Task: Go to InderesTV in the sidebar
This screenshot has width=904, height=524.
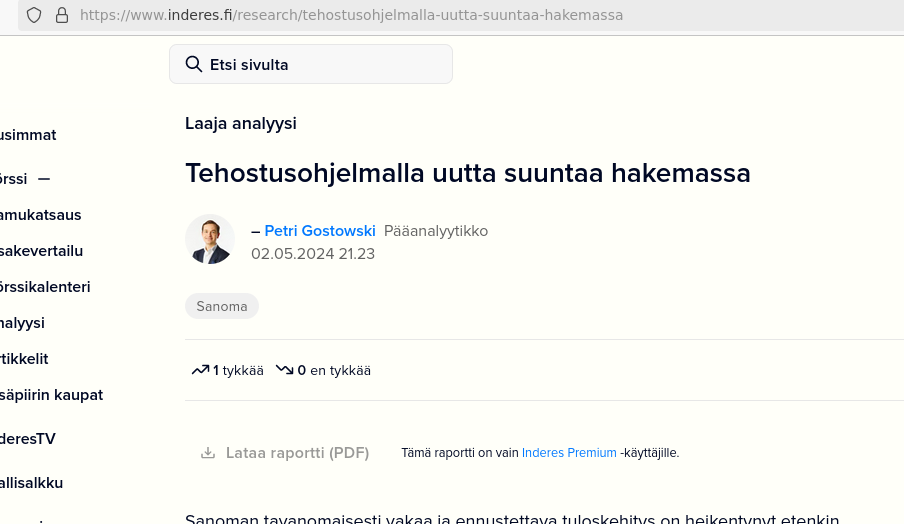Action: click(x=28, y=439)
